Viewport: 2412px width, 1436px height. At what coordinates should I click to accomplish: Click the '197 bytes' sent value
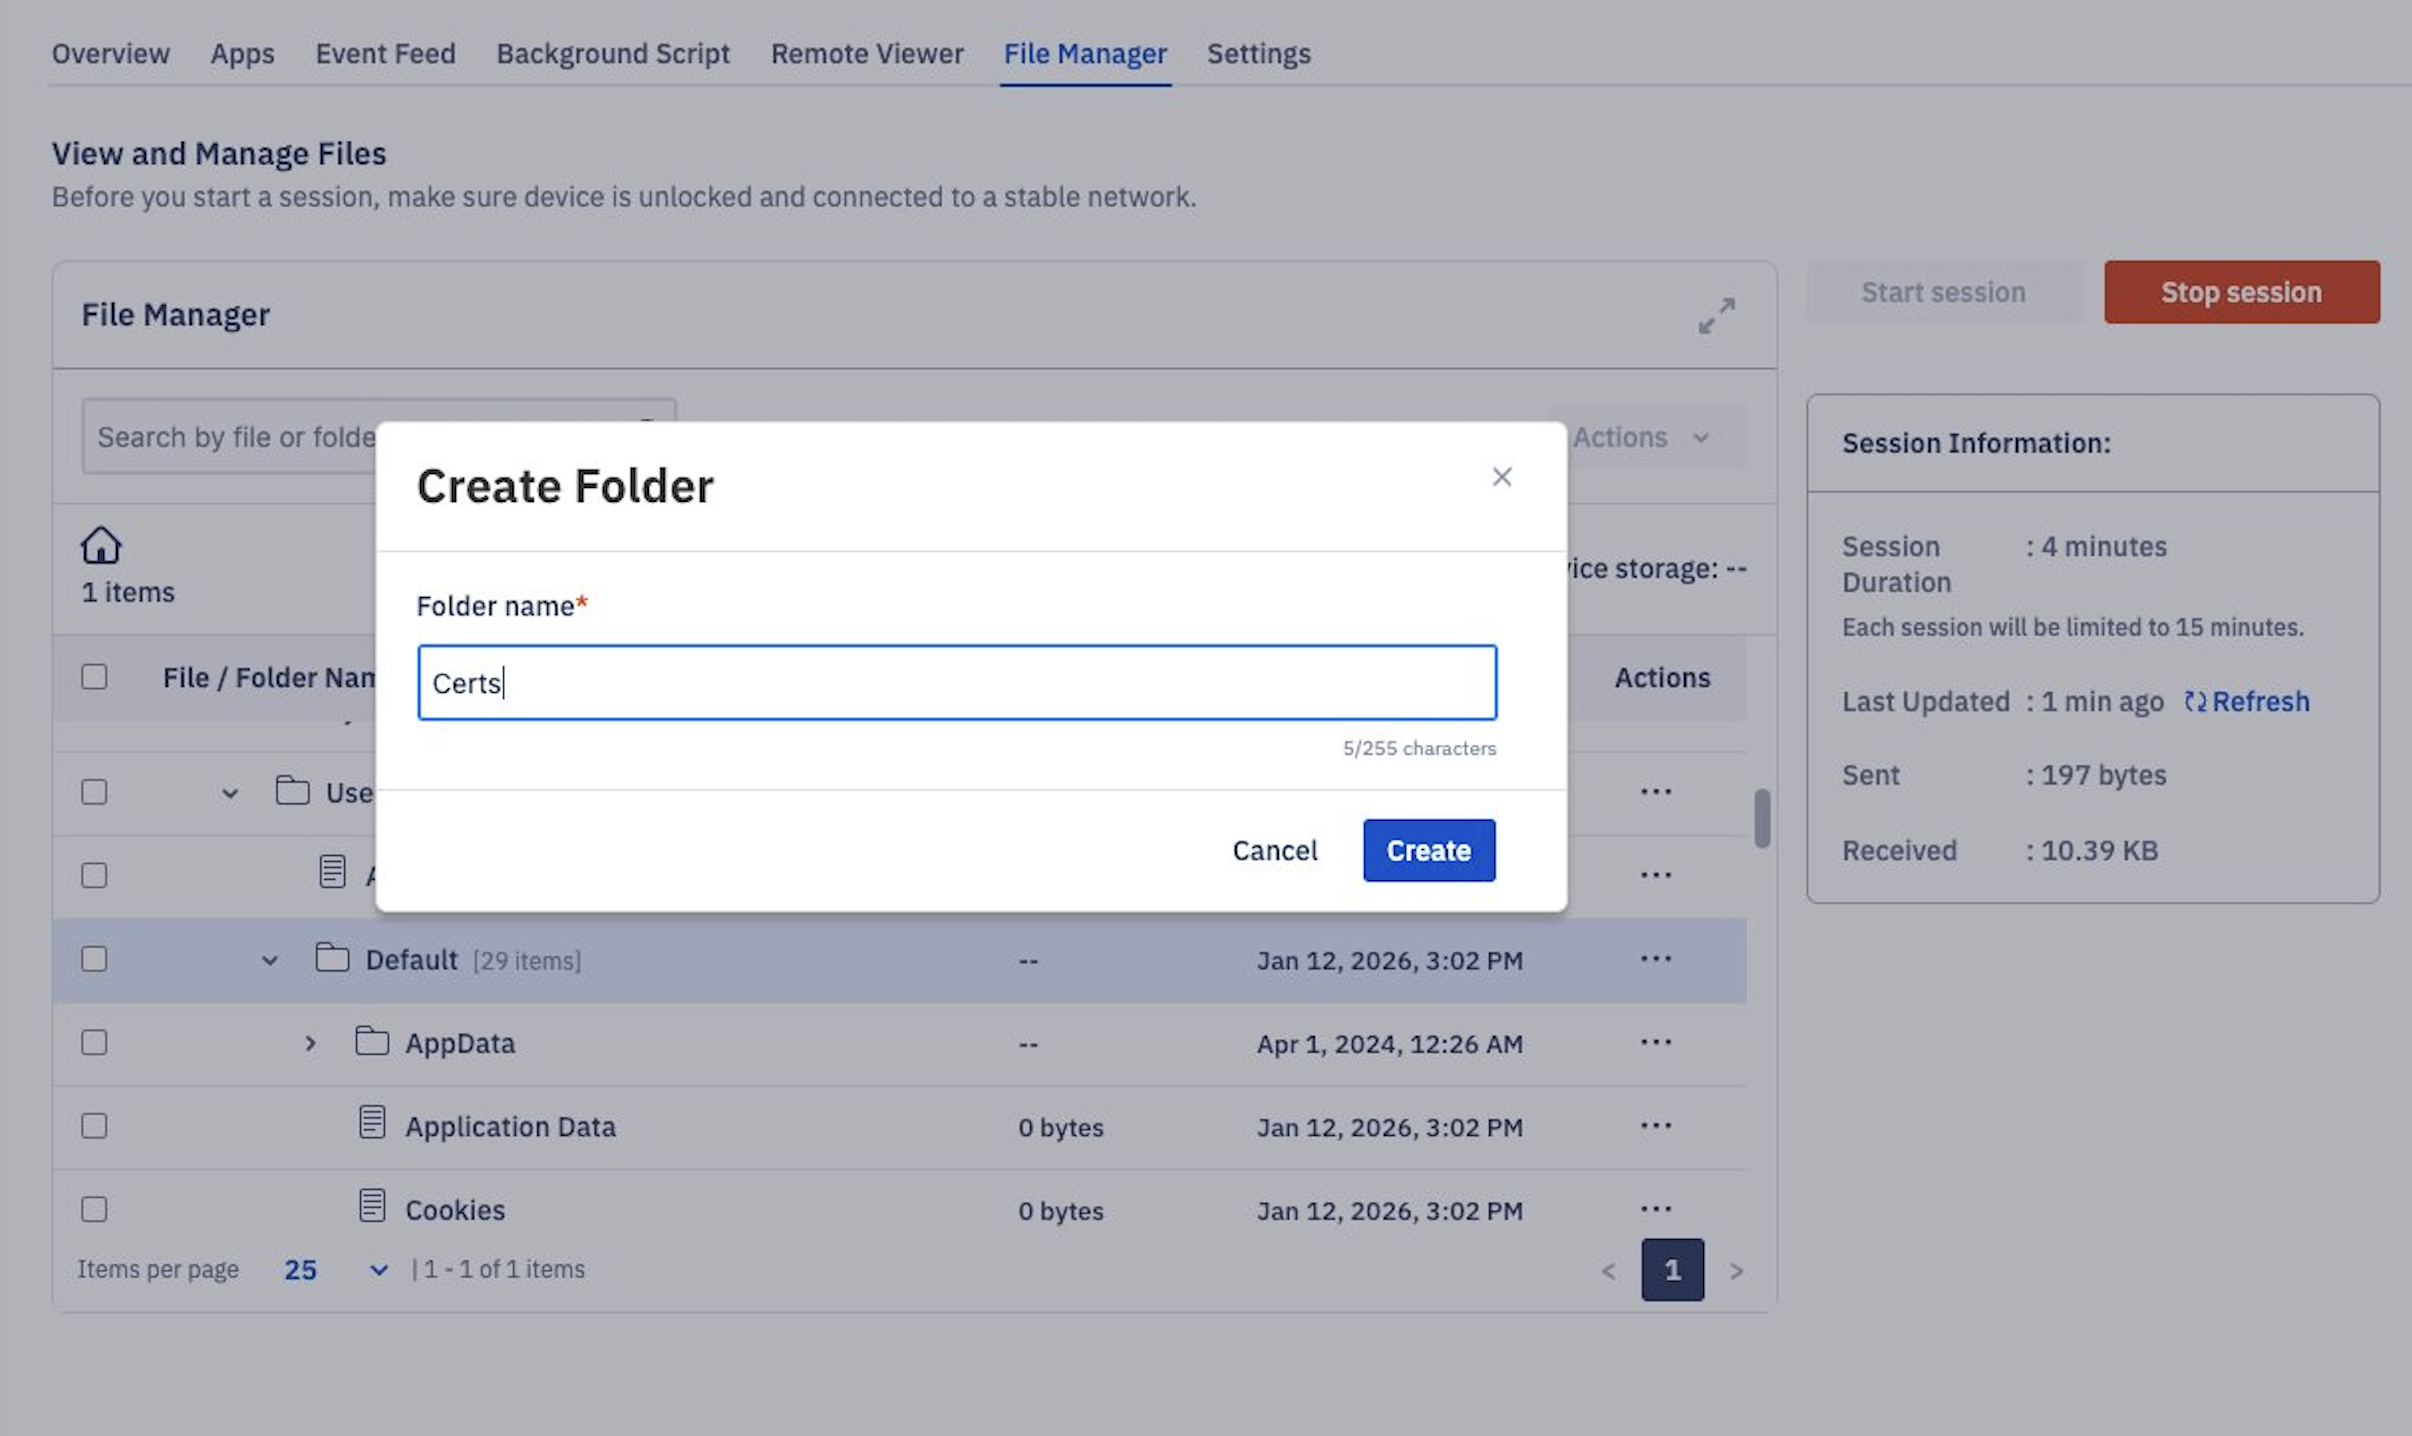click(x=2104, y=776)
